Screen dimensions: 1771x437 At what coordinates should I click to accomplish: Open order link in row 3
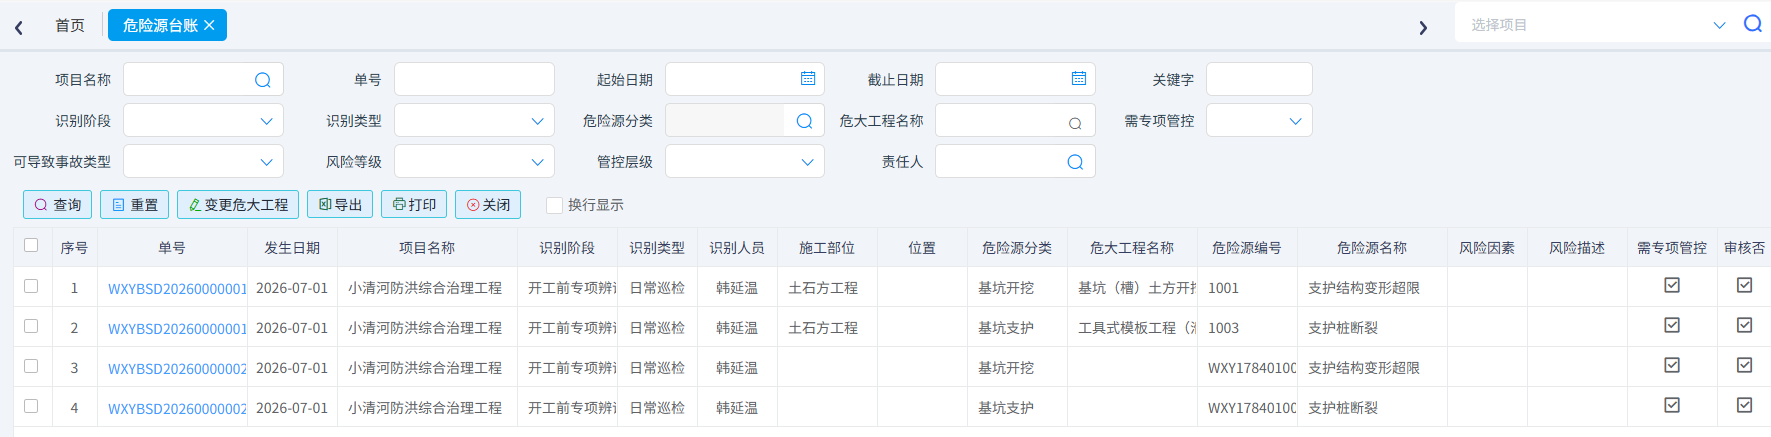point(177,368)
